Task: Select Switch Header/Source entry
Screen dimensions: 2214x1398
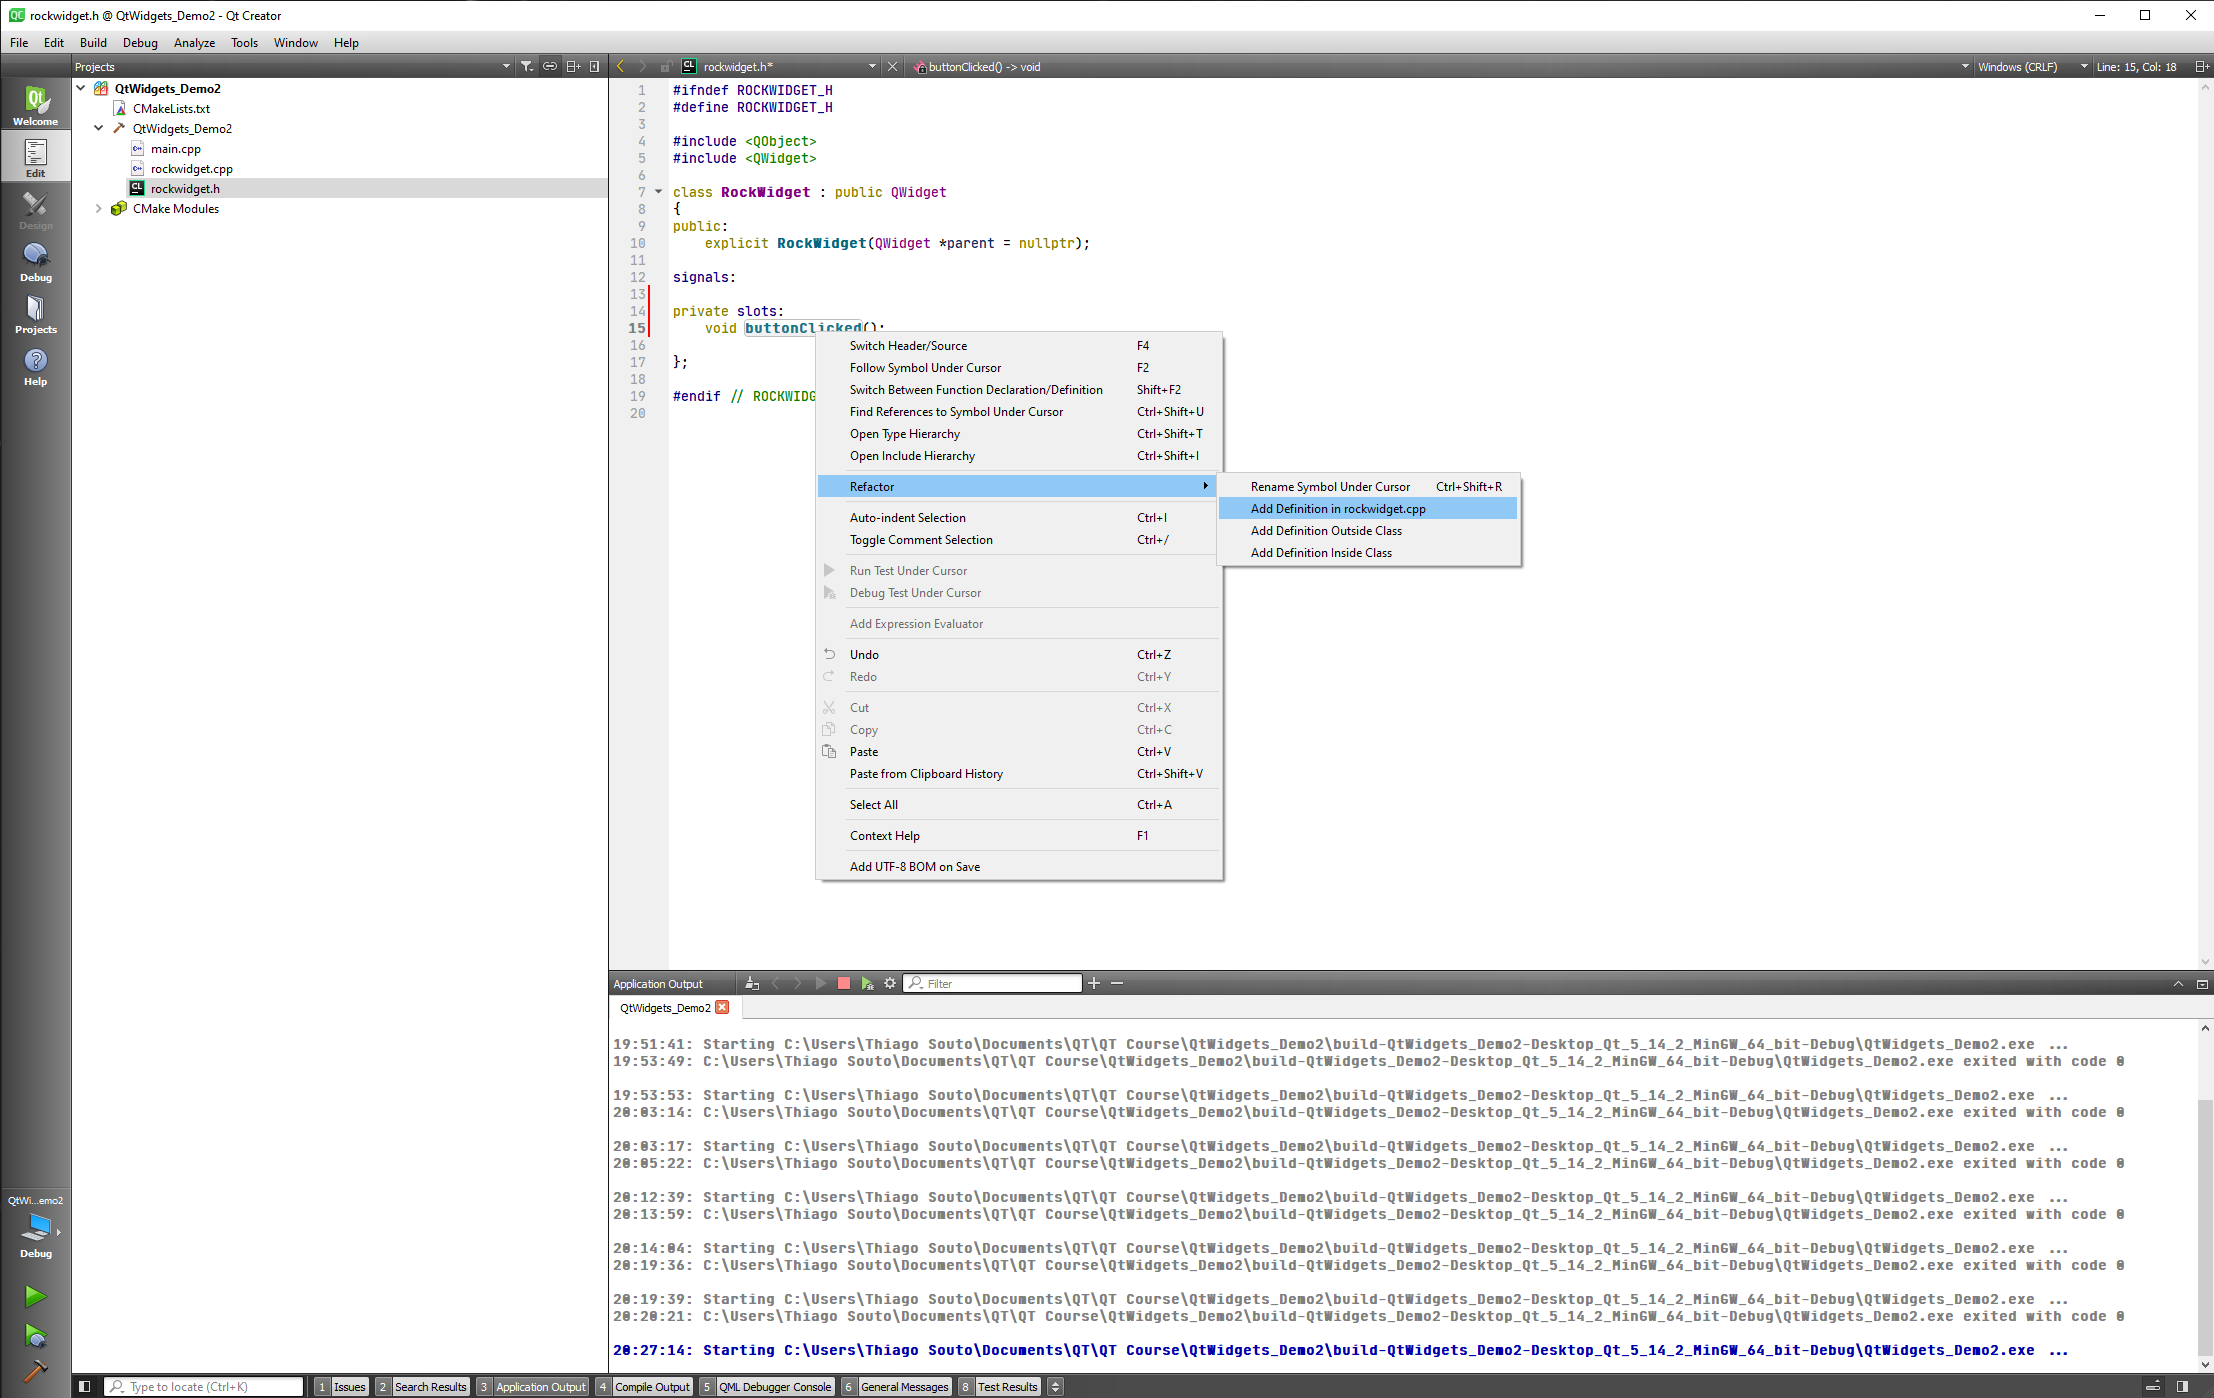Action: coord(1019,346)
